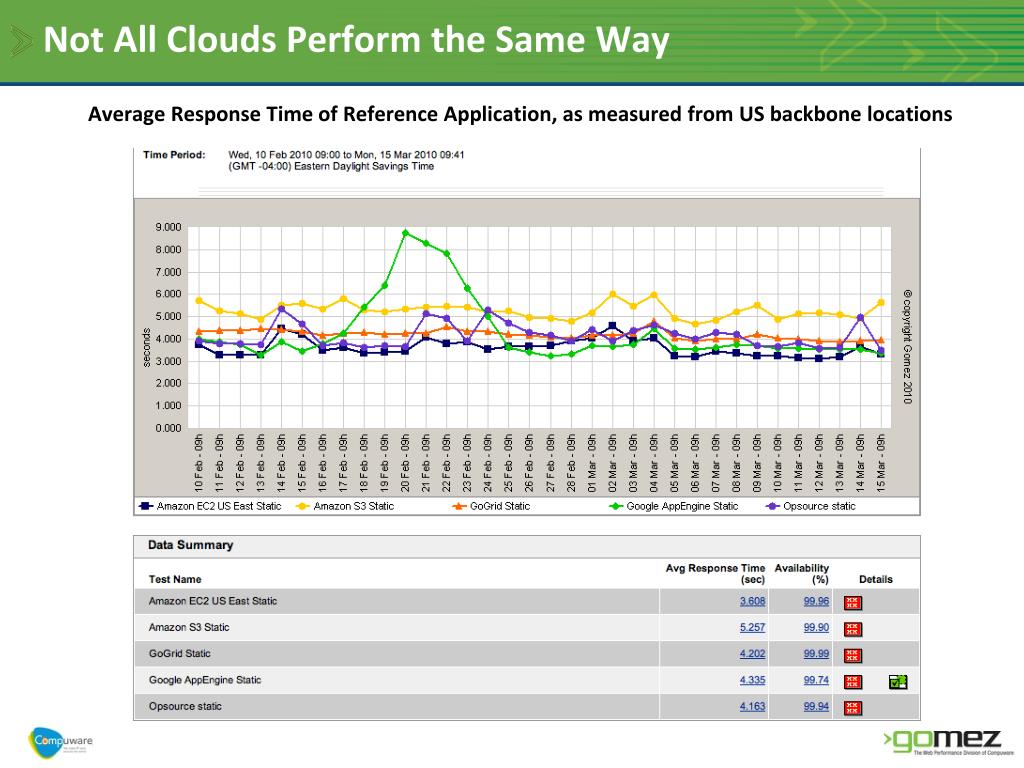Open details icon for Opsource static
The width and height of the screenshot is (1024, 768).
coord(852,708)
